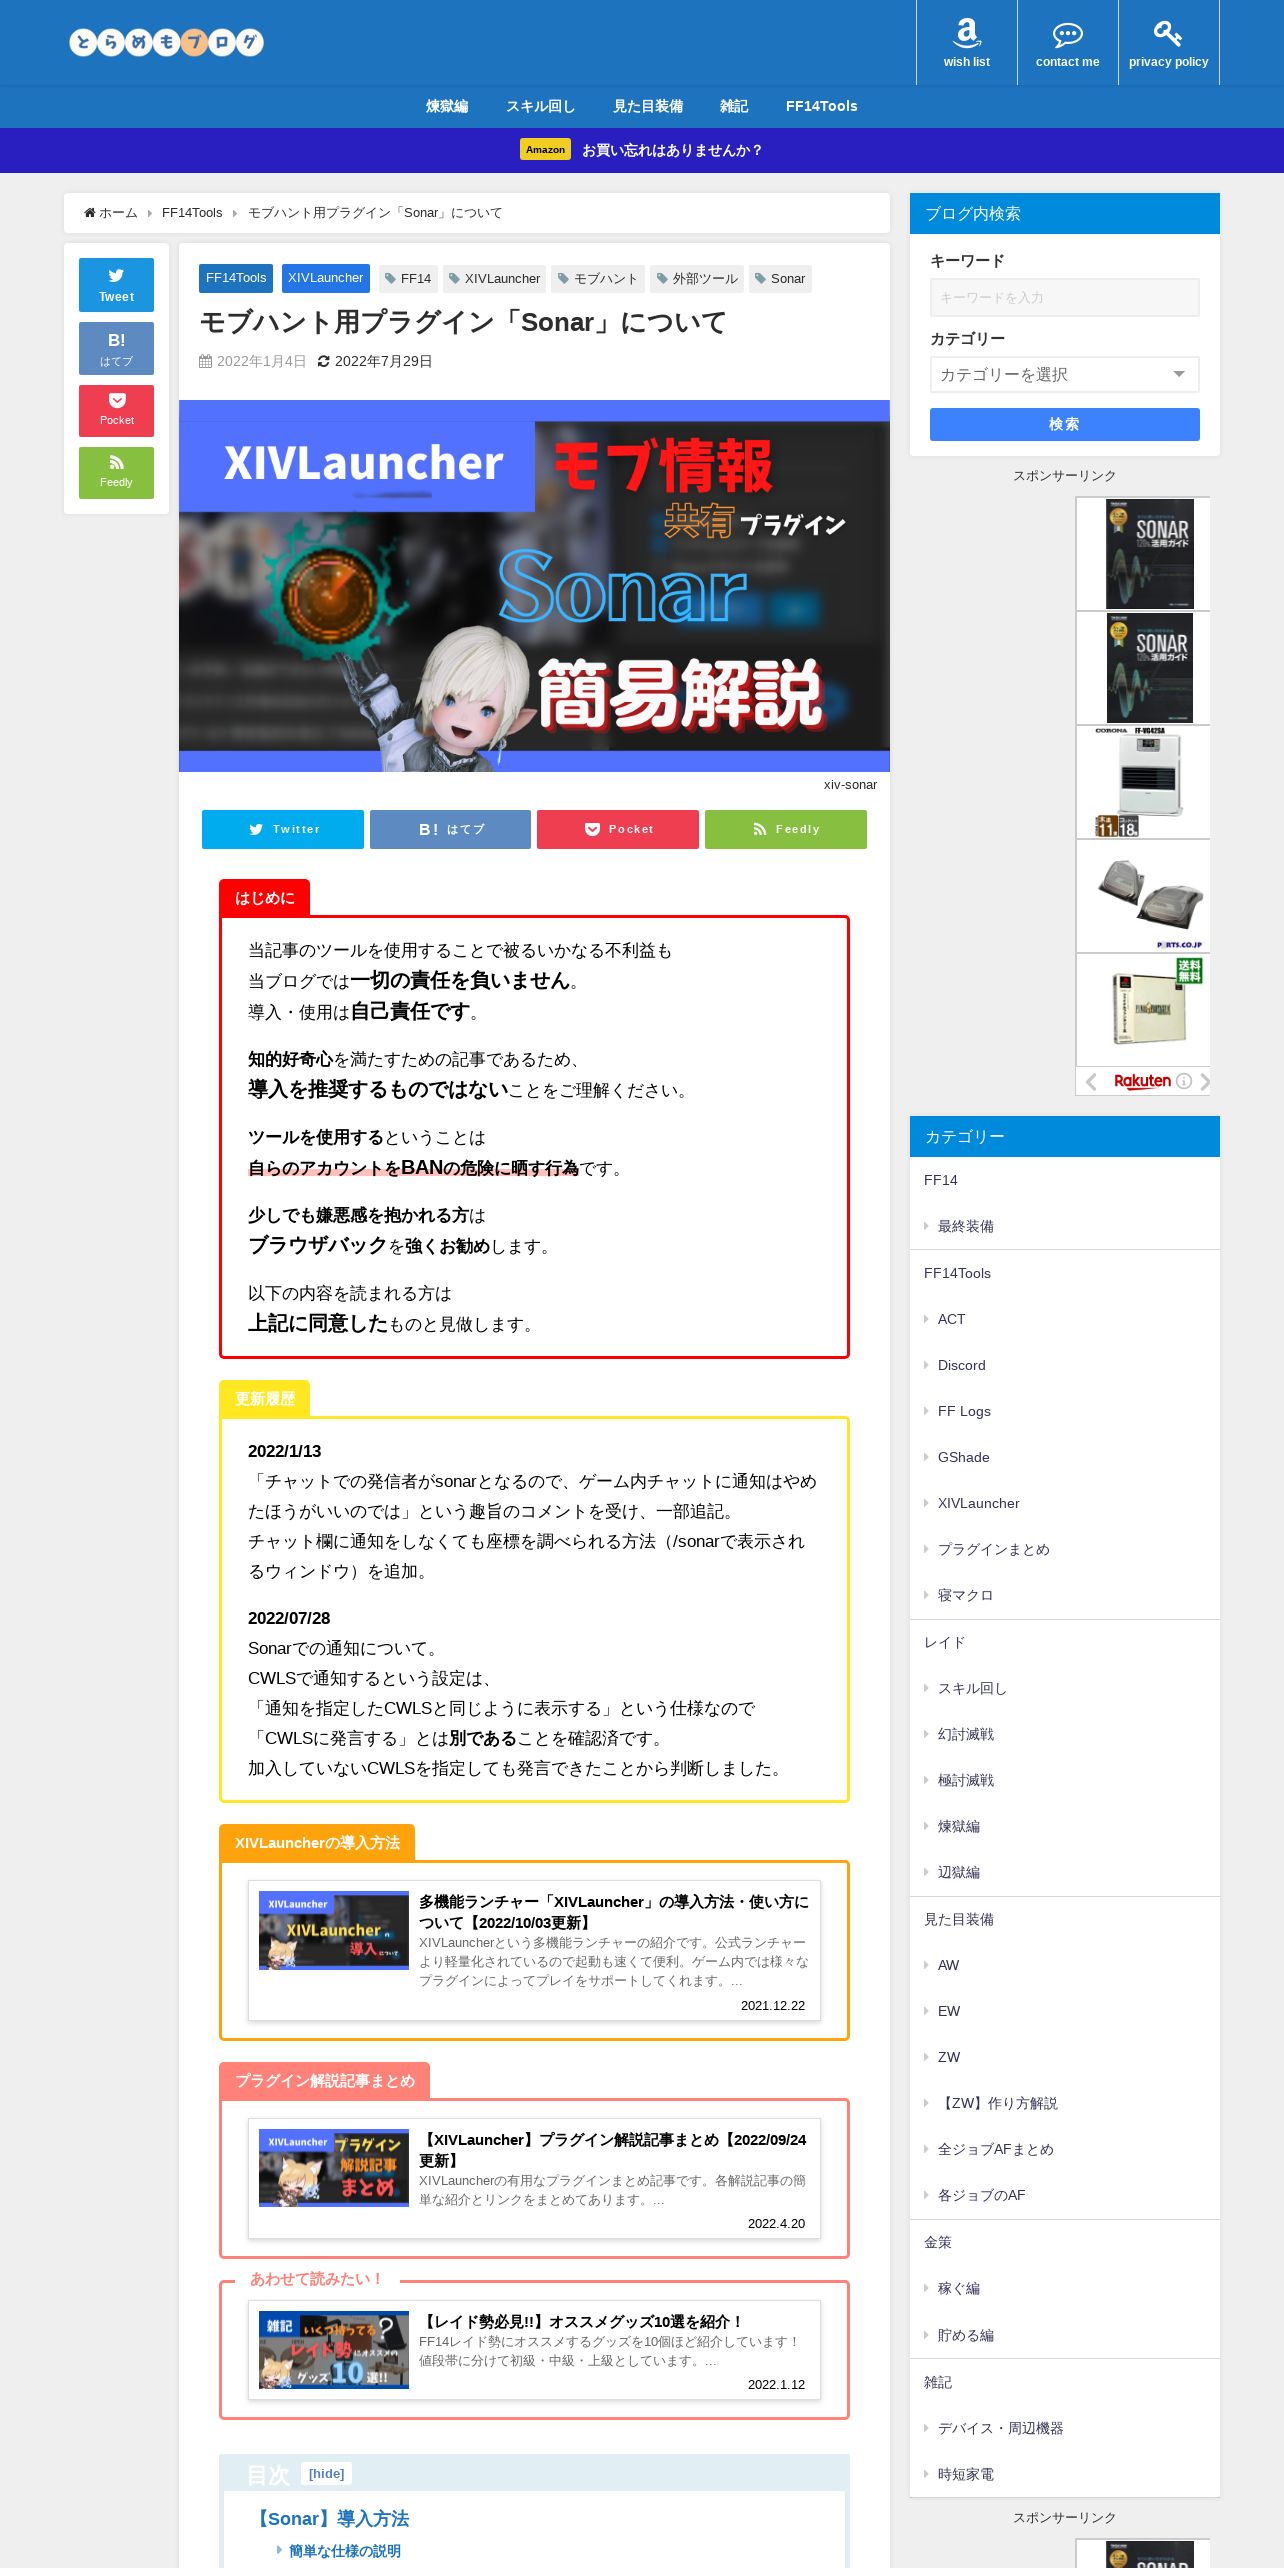Click the モブハント tag
The width and height of the screenshot is (1284, 2568).
coord(598,279)
